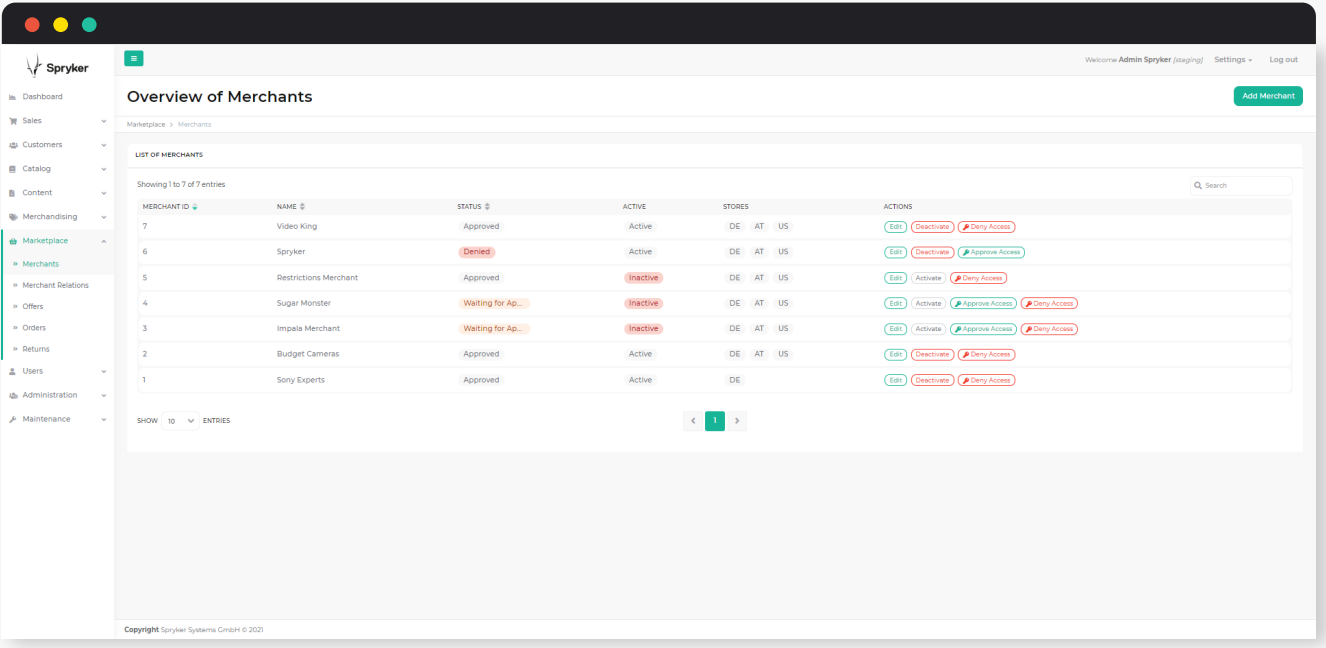Image resolution: width=1326 pixels, height=648 pixels.
Task: Click the Denied status badge for Spryker
Action: point(476,252)
